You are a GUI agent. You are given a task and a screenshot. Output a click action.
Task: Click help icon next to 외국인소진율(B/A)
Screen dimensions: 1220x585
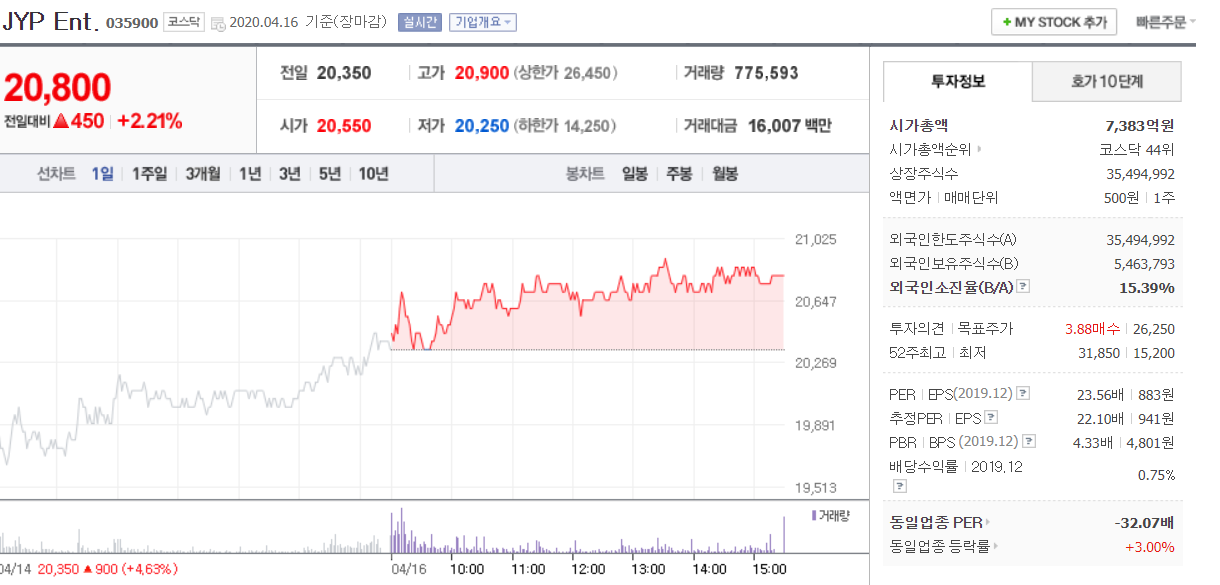click(1023, 287)
